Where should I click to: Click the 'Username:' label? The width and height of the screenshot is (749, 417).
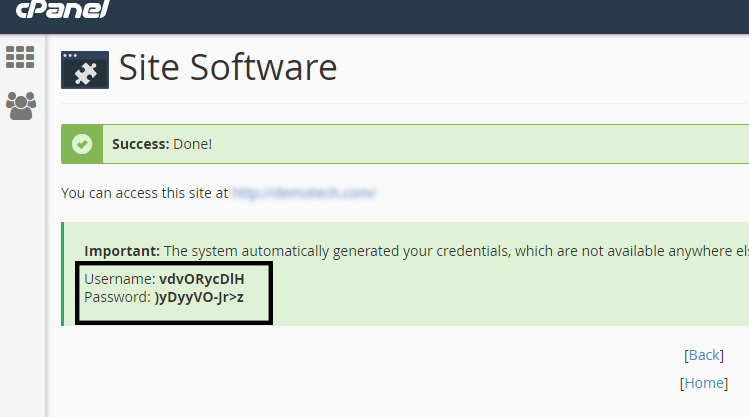click(119, 279)
